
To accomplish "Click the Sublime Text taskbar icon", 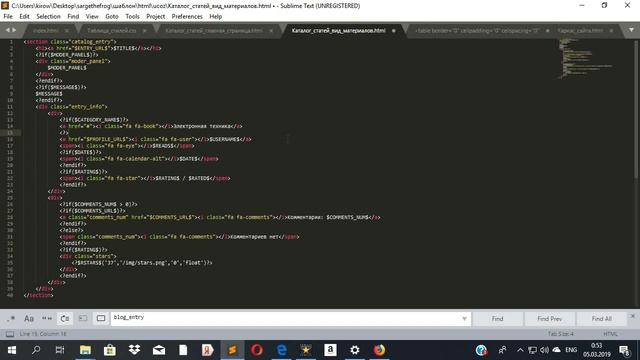I will [232, 350].
